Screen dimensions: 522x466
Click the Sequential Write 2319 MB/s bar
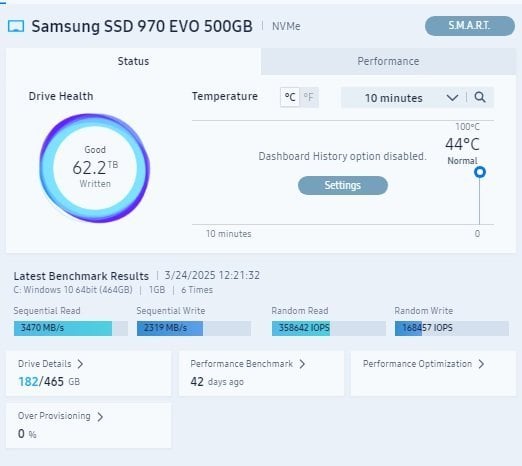(194, 328)
